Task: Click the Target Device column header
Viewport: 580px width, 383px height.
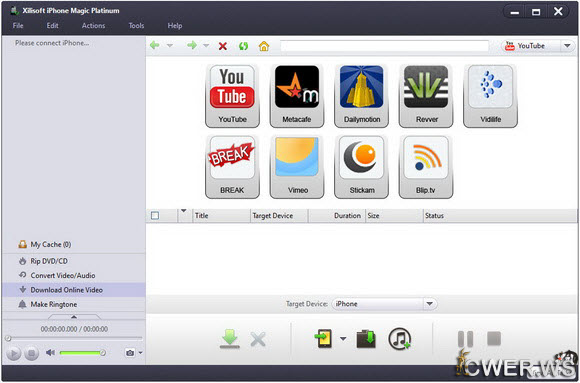Action: (279, 215)
